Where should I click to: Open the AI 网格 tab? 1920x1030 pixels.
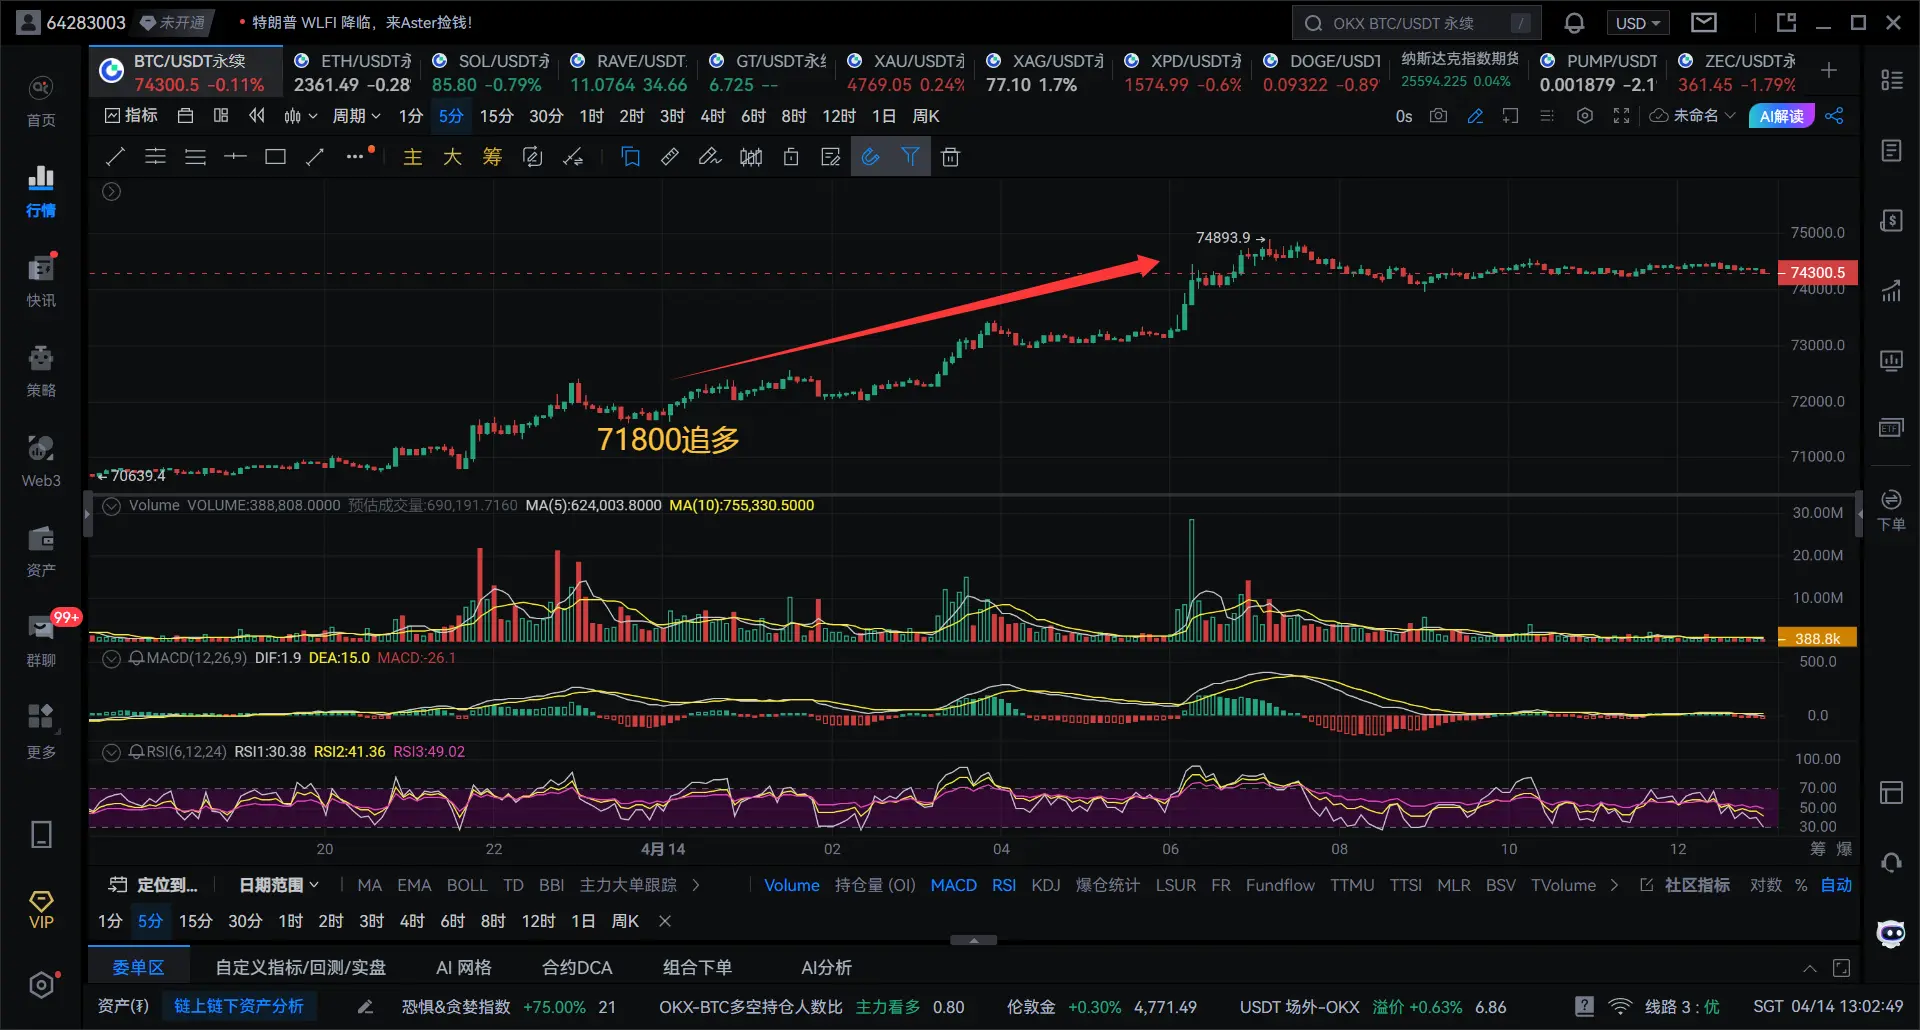(x=464, y=968)
